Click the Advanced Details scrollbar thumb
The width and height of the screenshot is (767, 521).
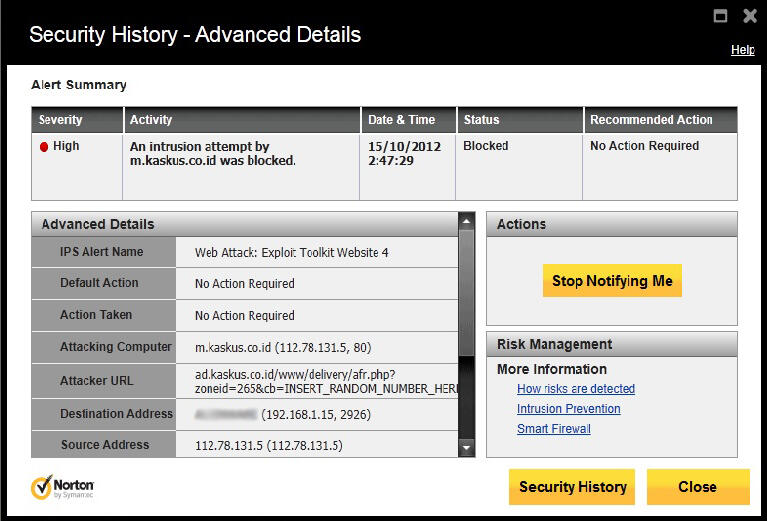point(467,294)
